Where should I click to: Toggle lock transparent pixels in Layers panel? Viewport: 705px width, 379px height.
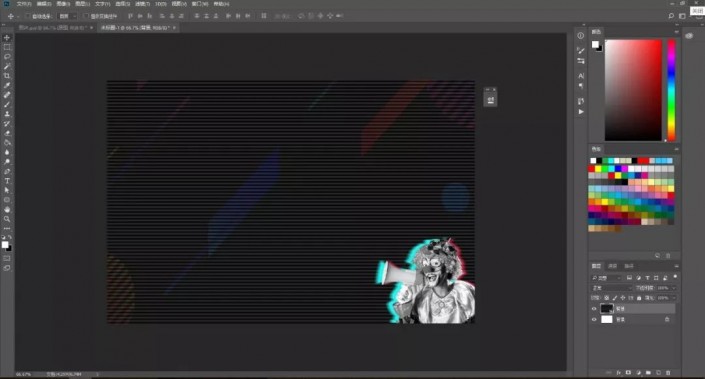[607, 298]
